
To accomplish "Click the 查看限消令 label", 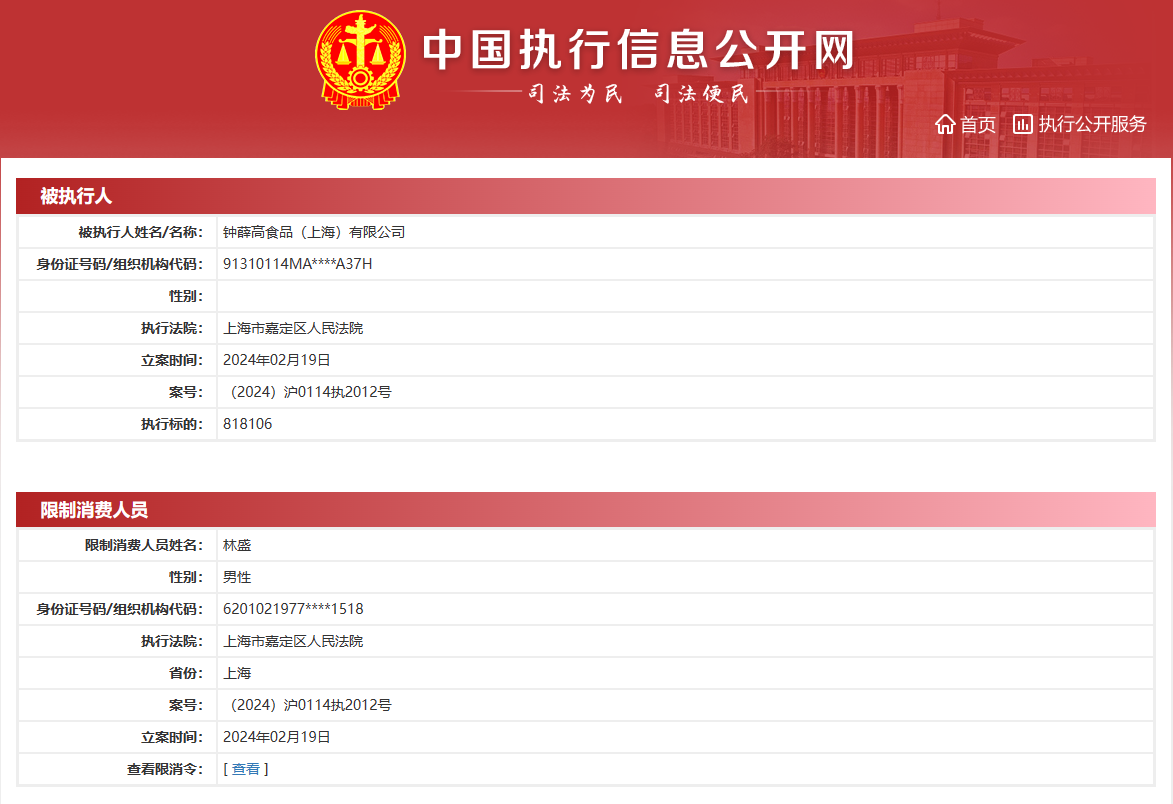I will pyautogui.click(x=165, y=769).
